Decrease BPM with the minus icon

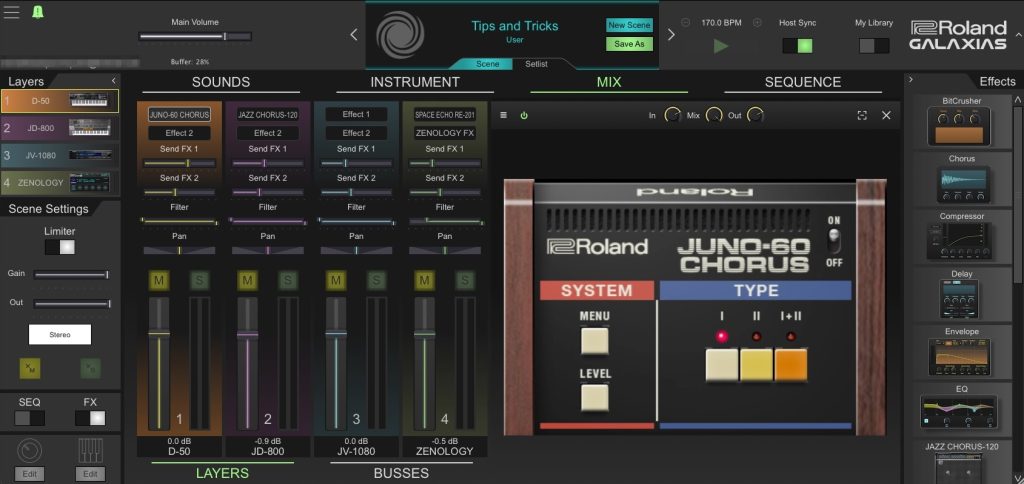pyautogui.click(x=686, y=22)
